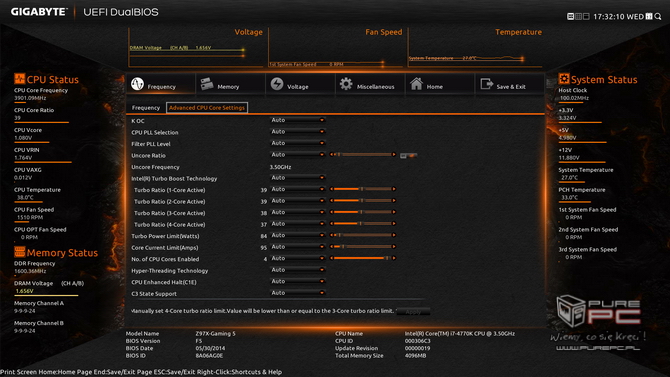Open the Core Current Limit(Amps) dropdown
Screen dimensions: 670x377
click(x=297, y=247)
